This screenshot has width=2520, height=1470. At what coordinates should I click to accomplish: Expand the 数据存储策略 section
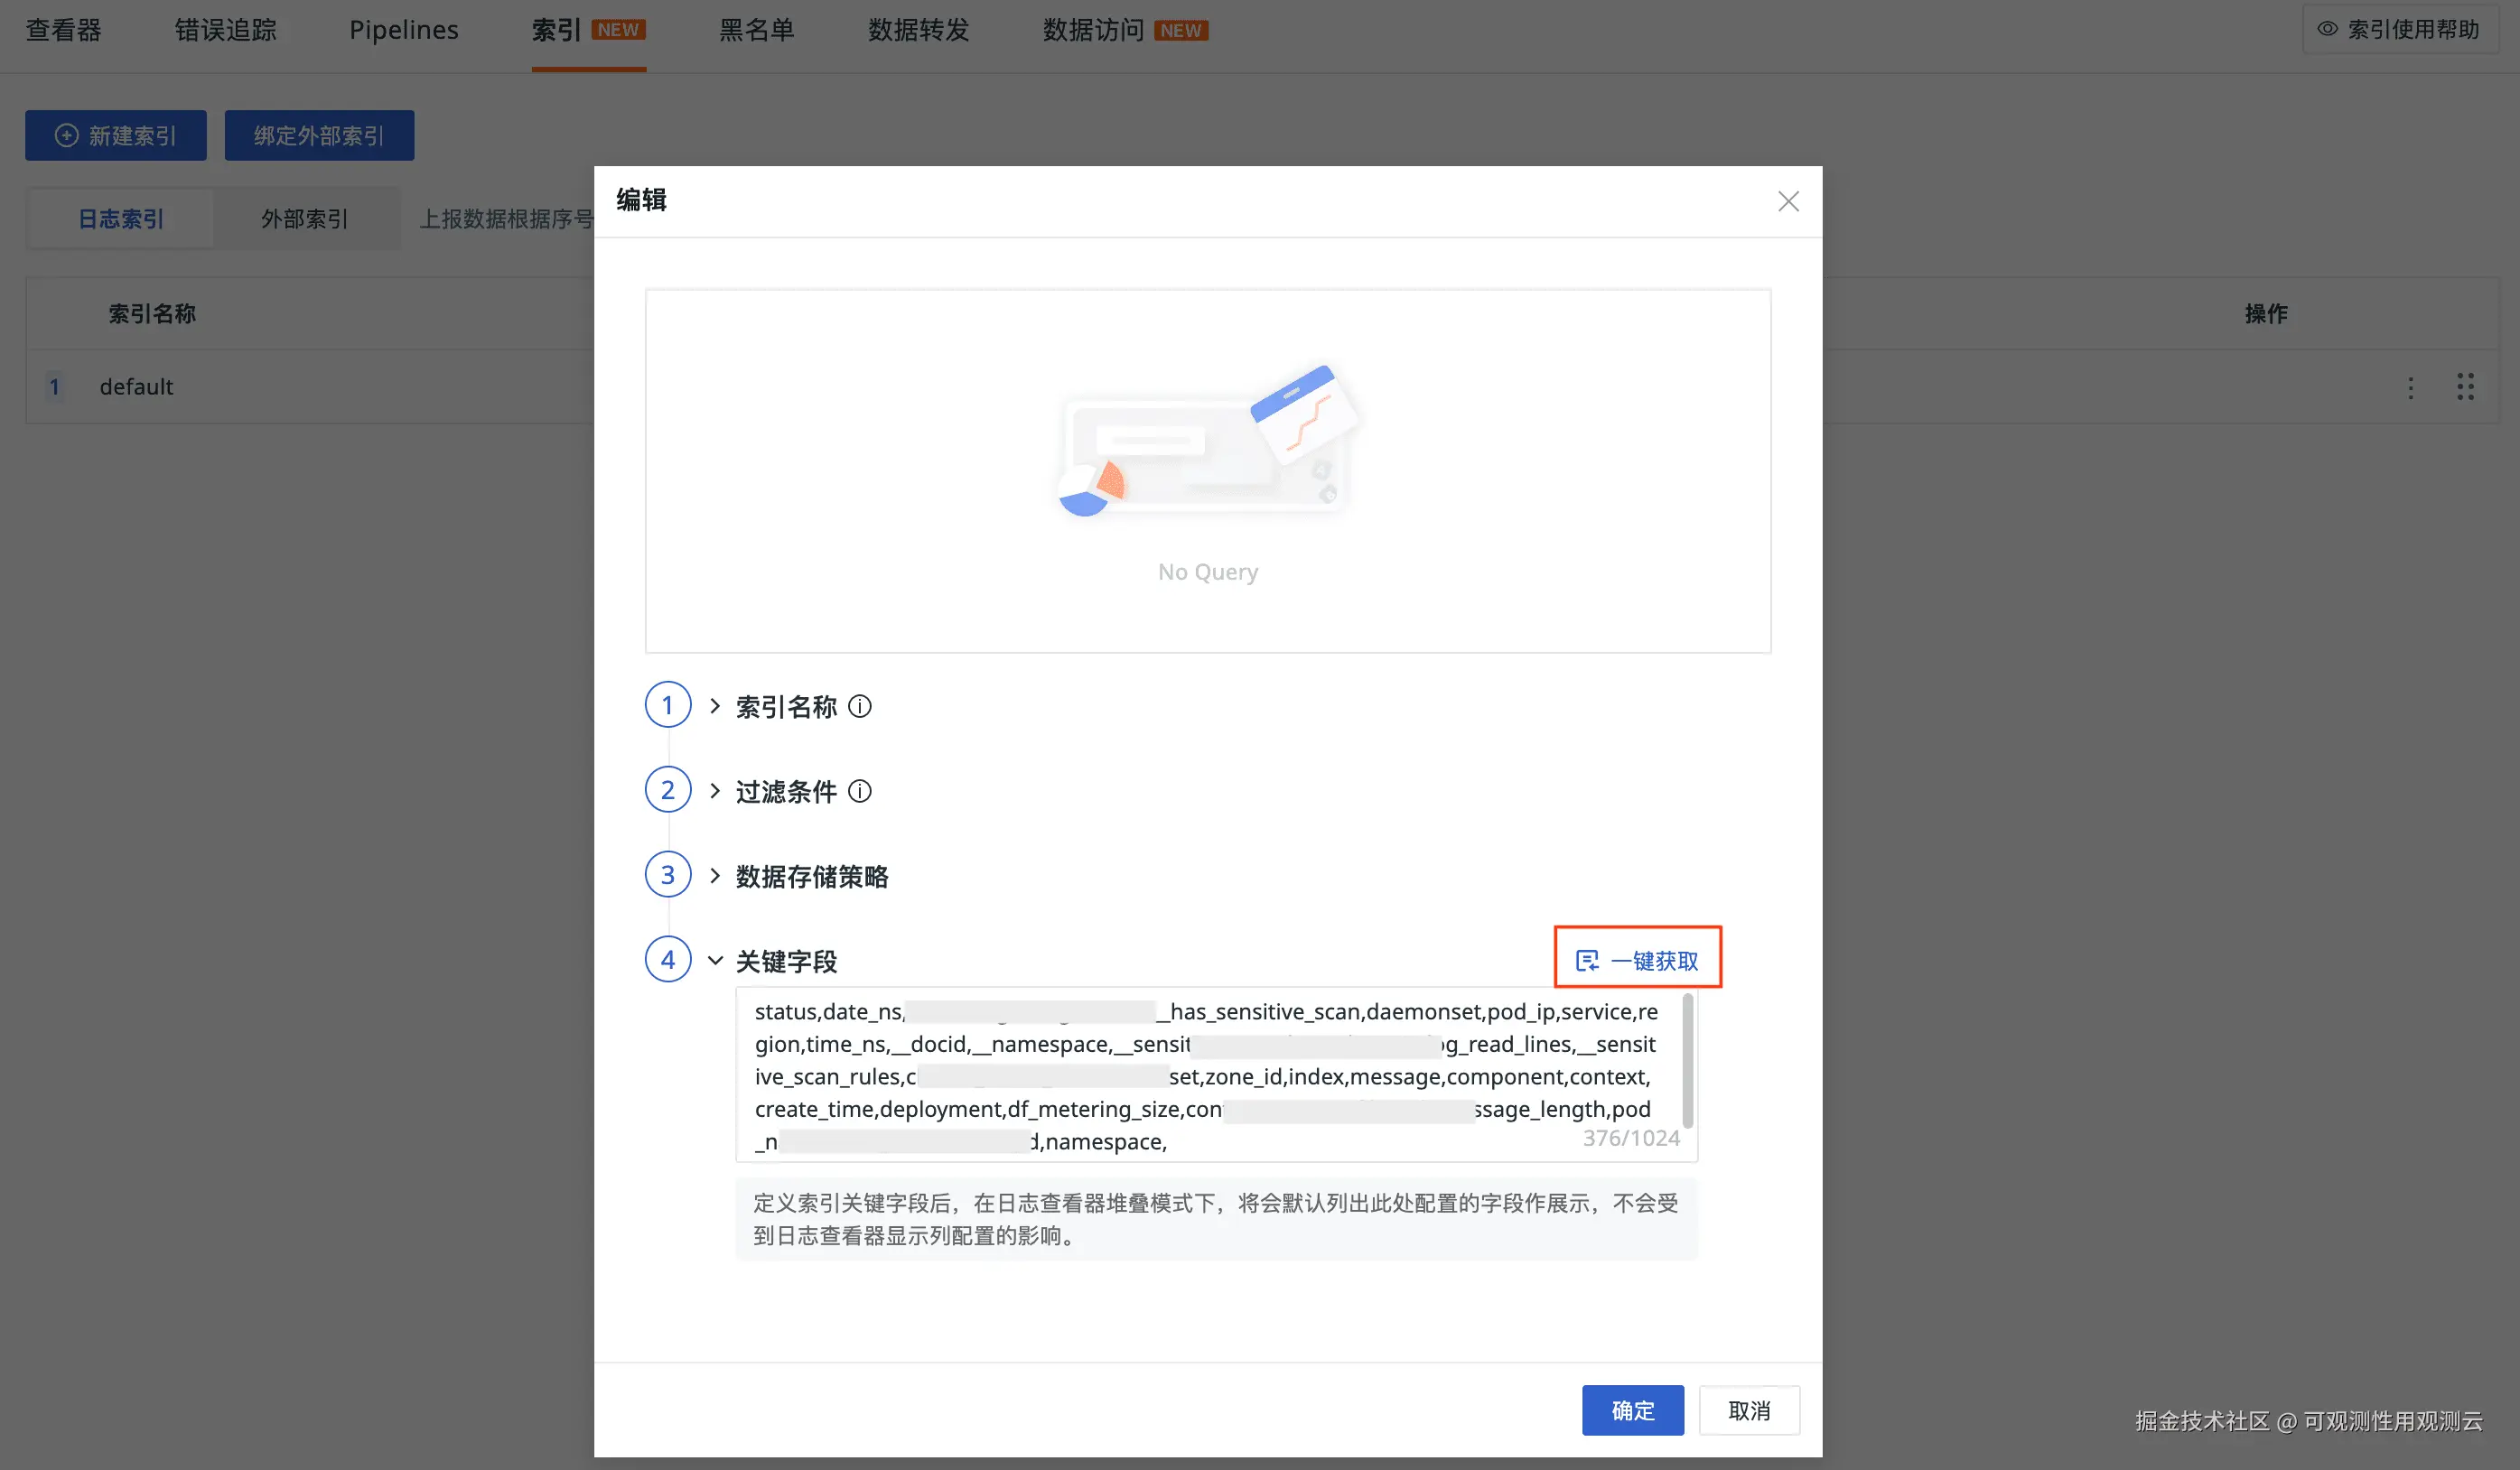(x=715, y=876)
